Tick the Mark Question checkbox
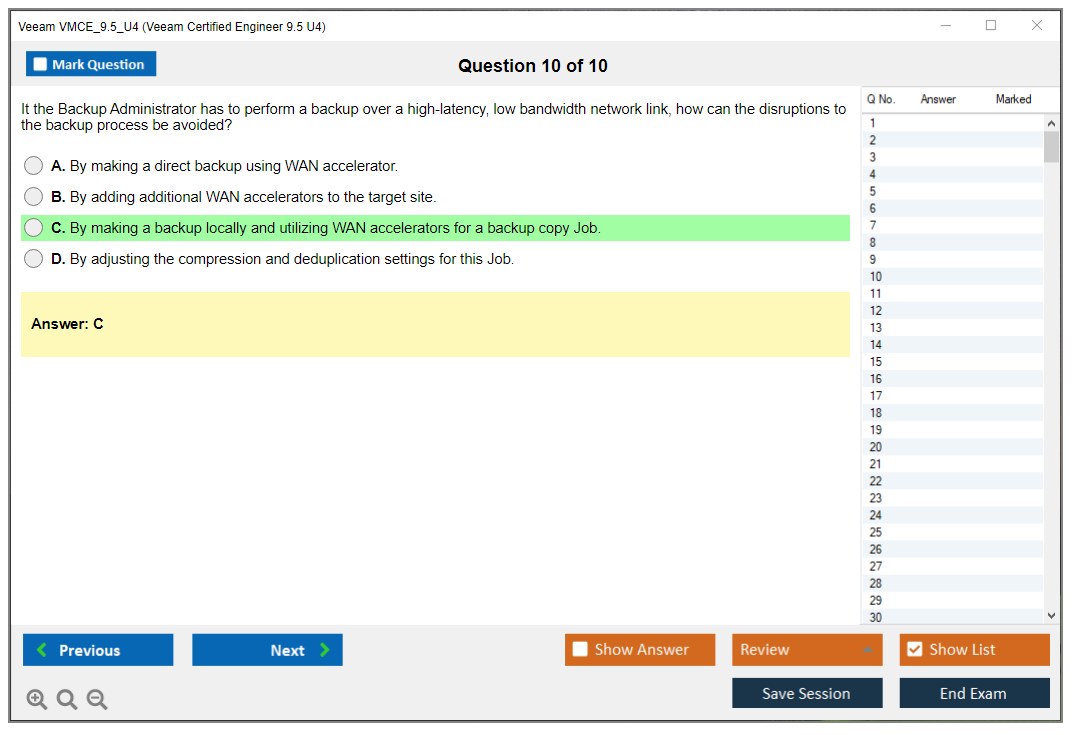This screenshot has width=1075, height=735. (41, 65)
